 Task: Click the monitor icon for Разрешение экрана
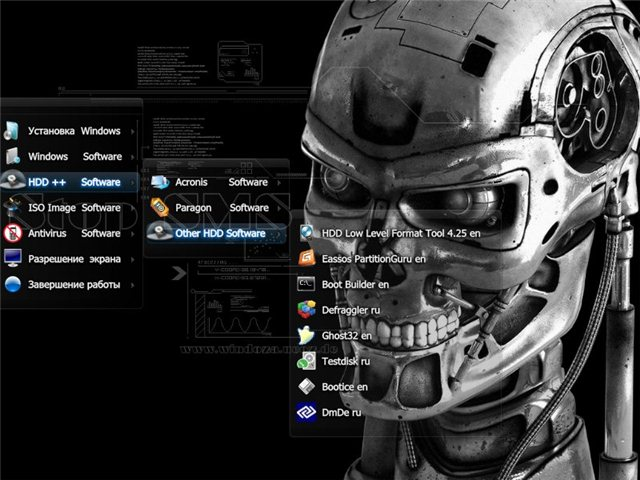tap(12, 259)
